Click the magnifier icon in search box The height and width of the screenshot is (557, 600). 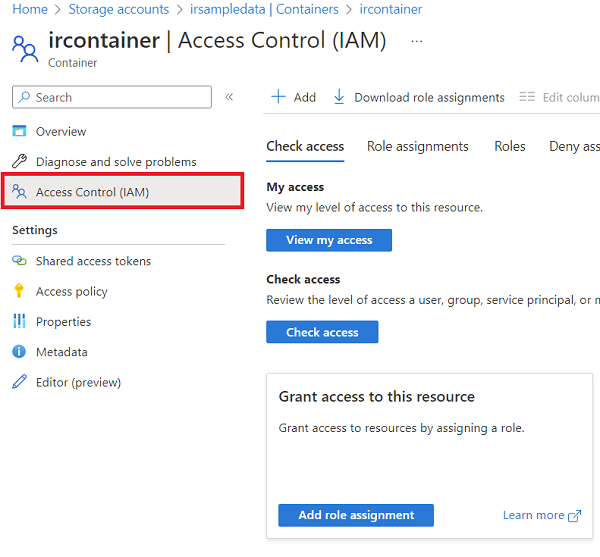pos(24,97)
